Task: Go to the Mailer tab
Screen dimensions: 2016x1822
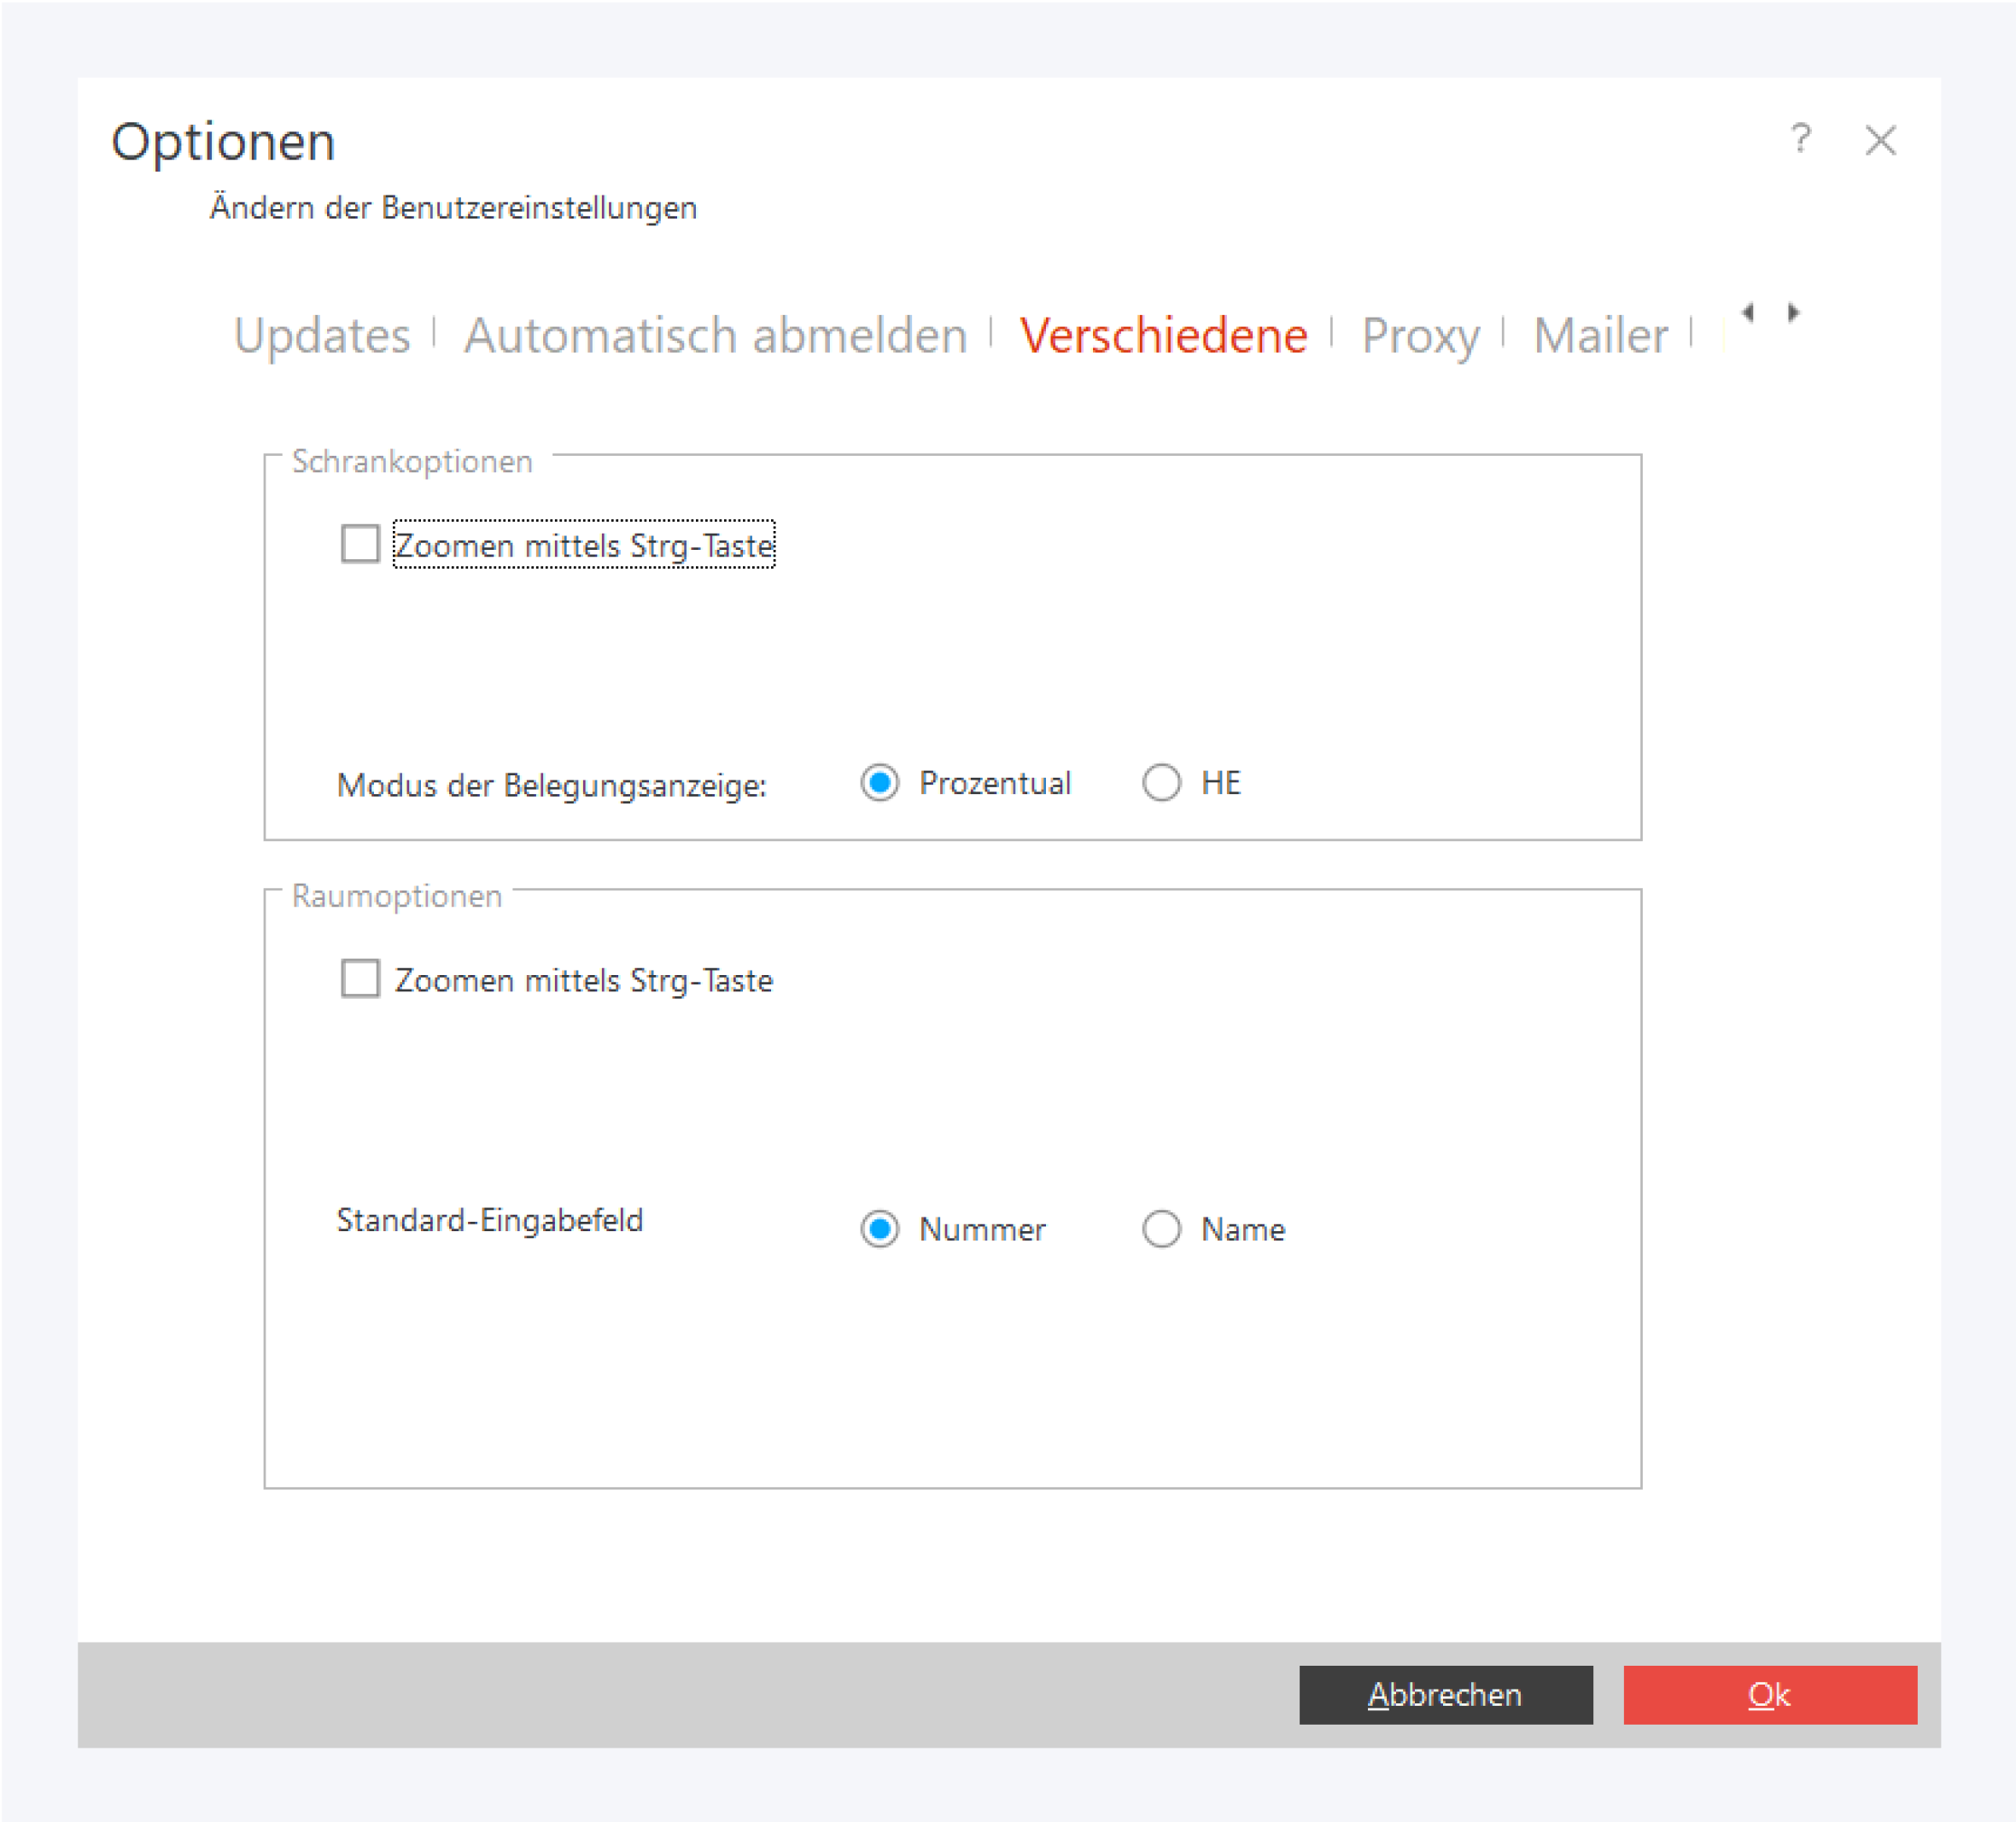Action: pos(1600,335)
